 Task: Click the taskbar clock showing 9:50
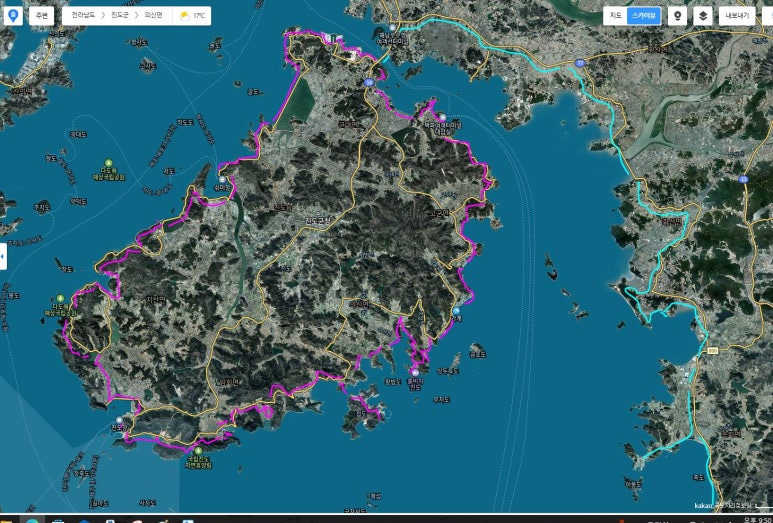(755, 519)
